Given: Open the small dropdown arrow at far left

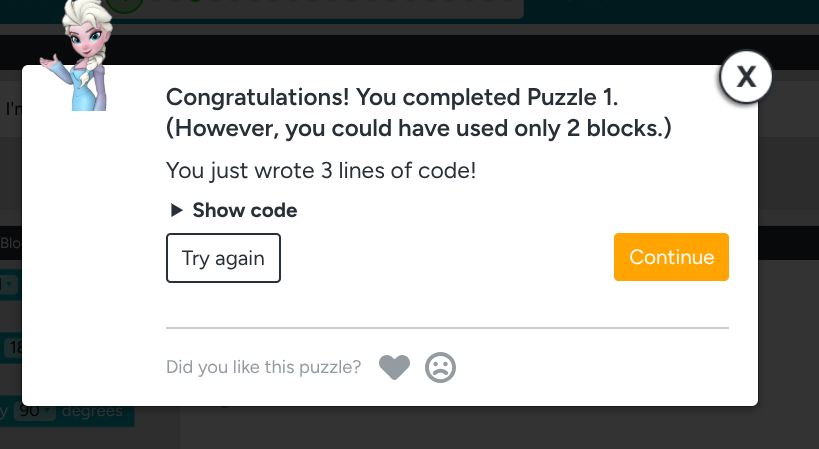Looking at the screenshot, I should click(9, 285).
